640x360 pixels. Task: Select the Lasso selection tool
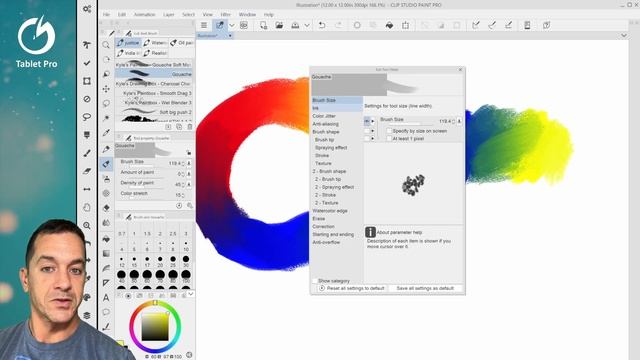pos(106,103)
